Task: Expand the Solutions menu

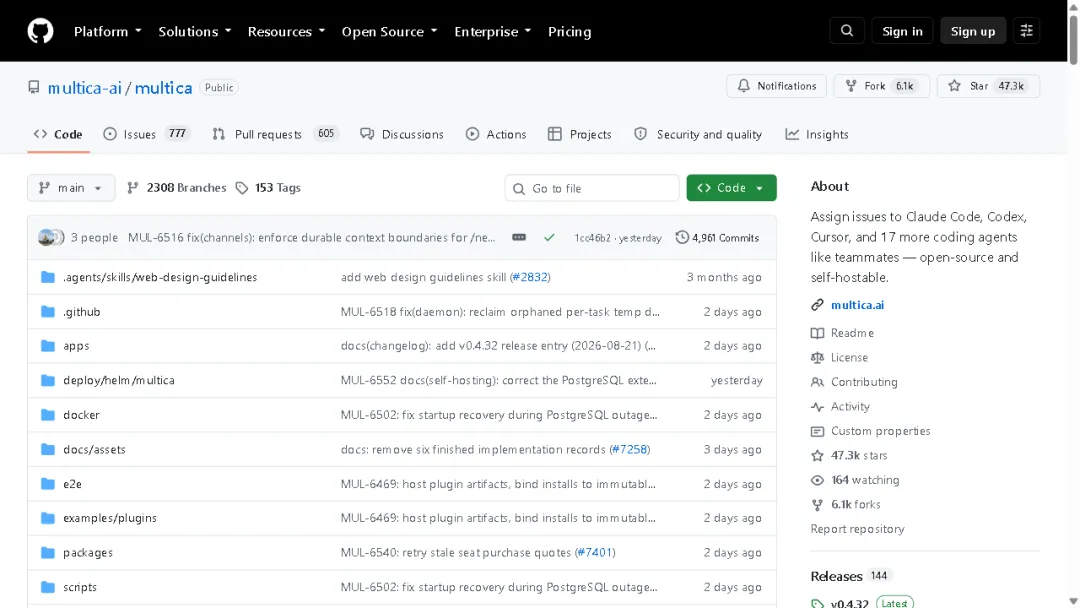Action: pyautogui.click(x=194, y=32)
